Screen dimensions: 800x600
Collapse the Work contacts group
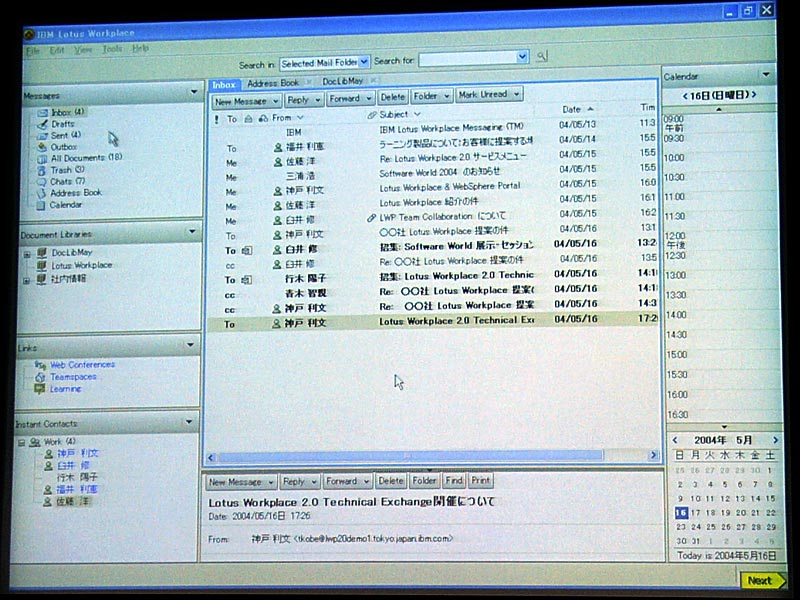point(21,443)
